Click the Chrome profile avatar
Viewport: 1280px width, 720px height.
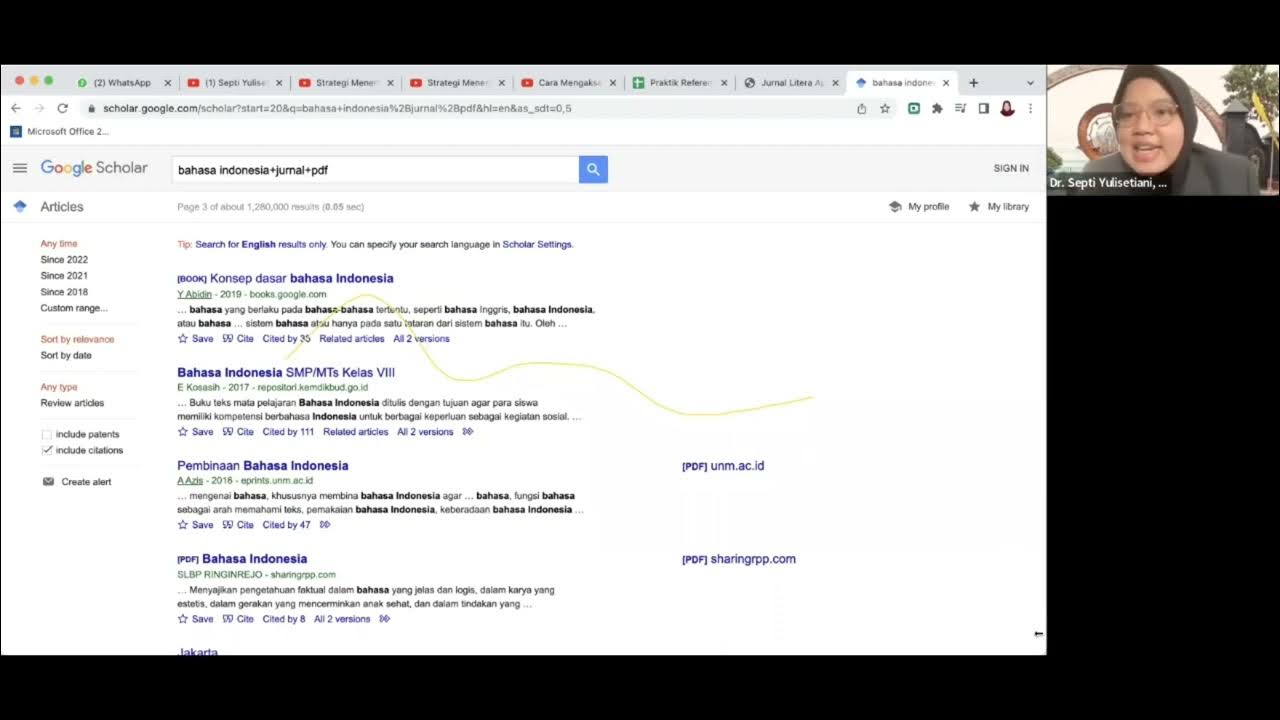point(1007,108)
